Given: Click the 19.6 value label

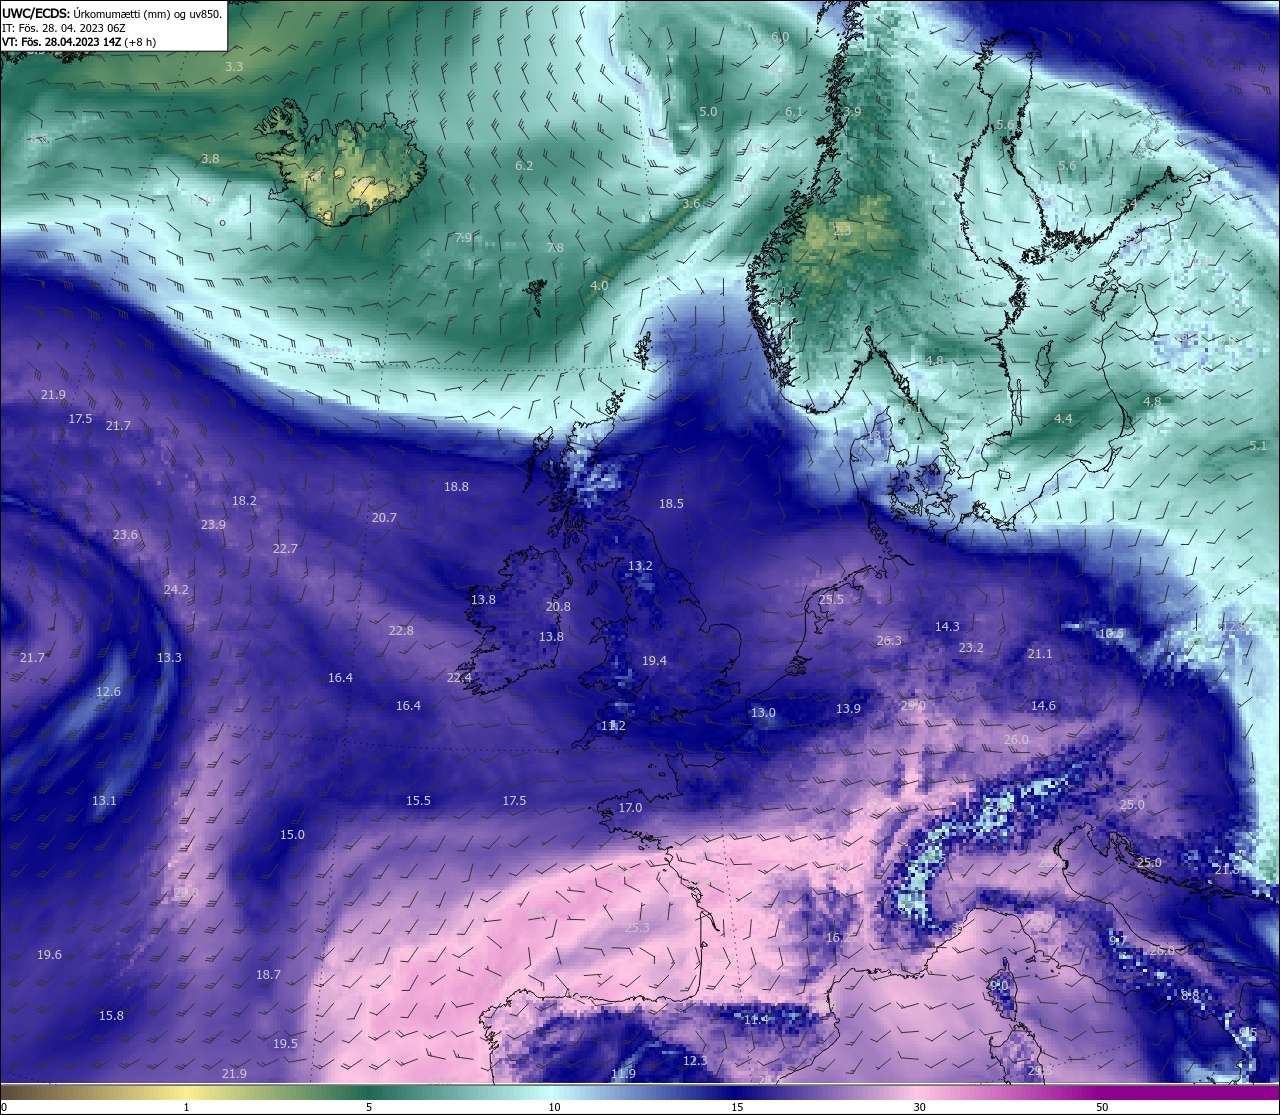Looking at the screenshot, I should click(49, 956).
